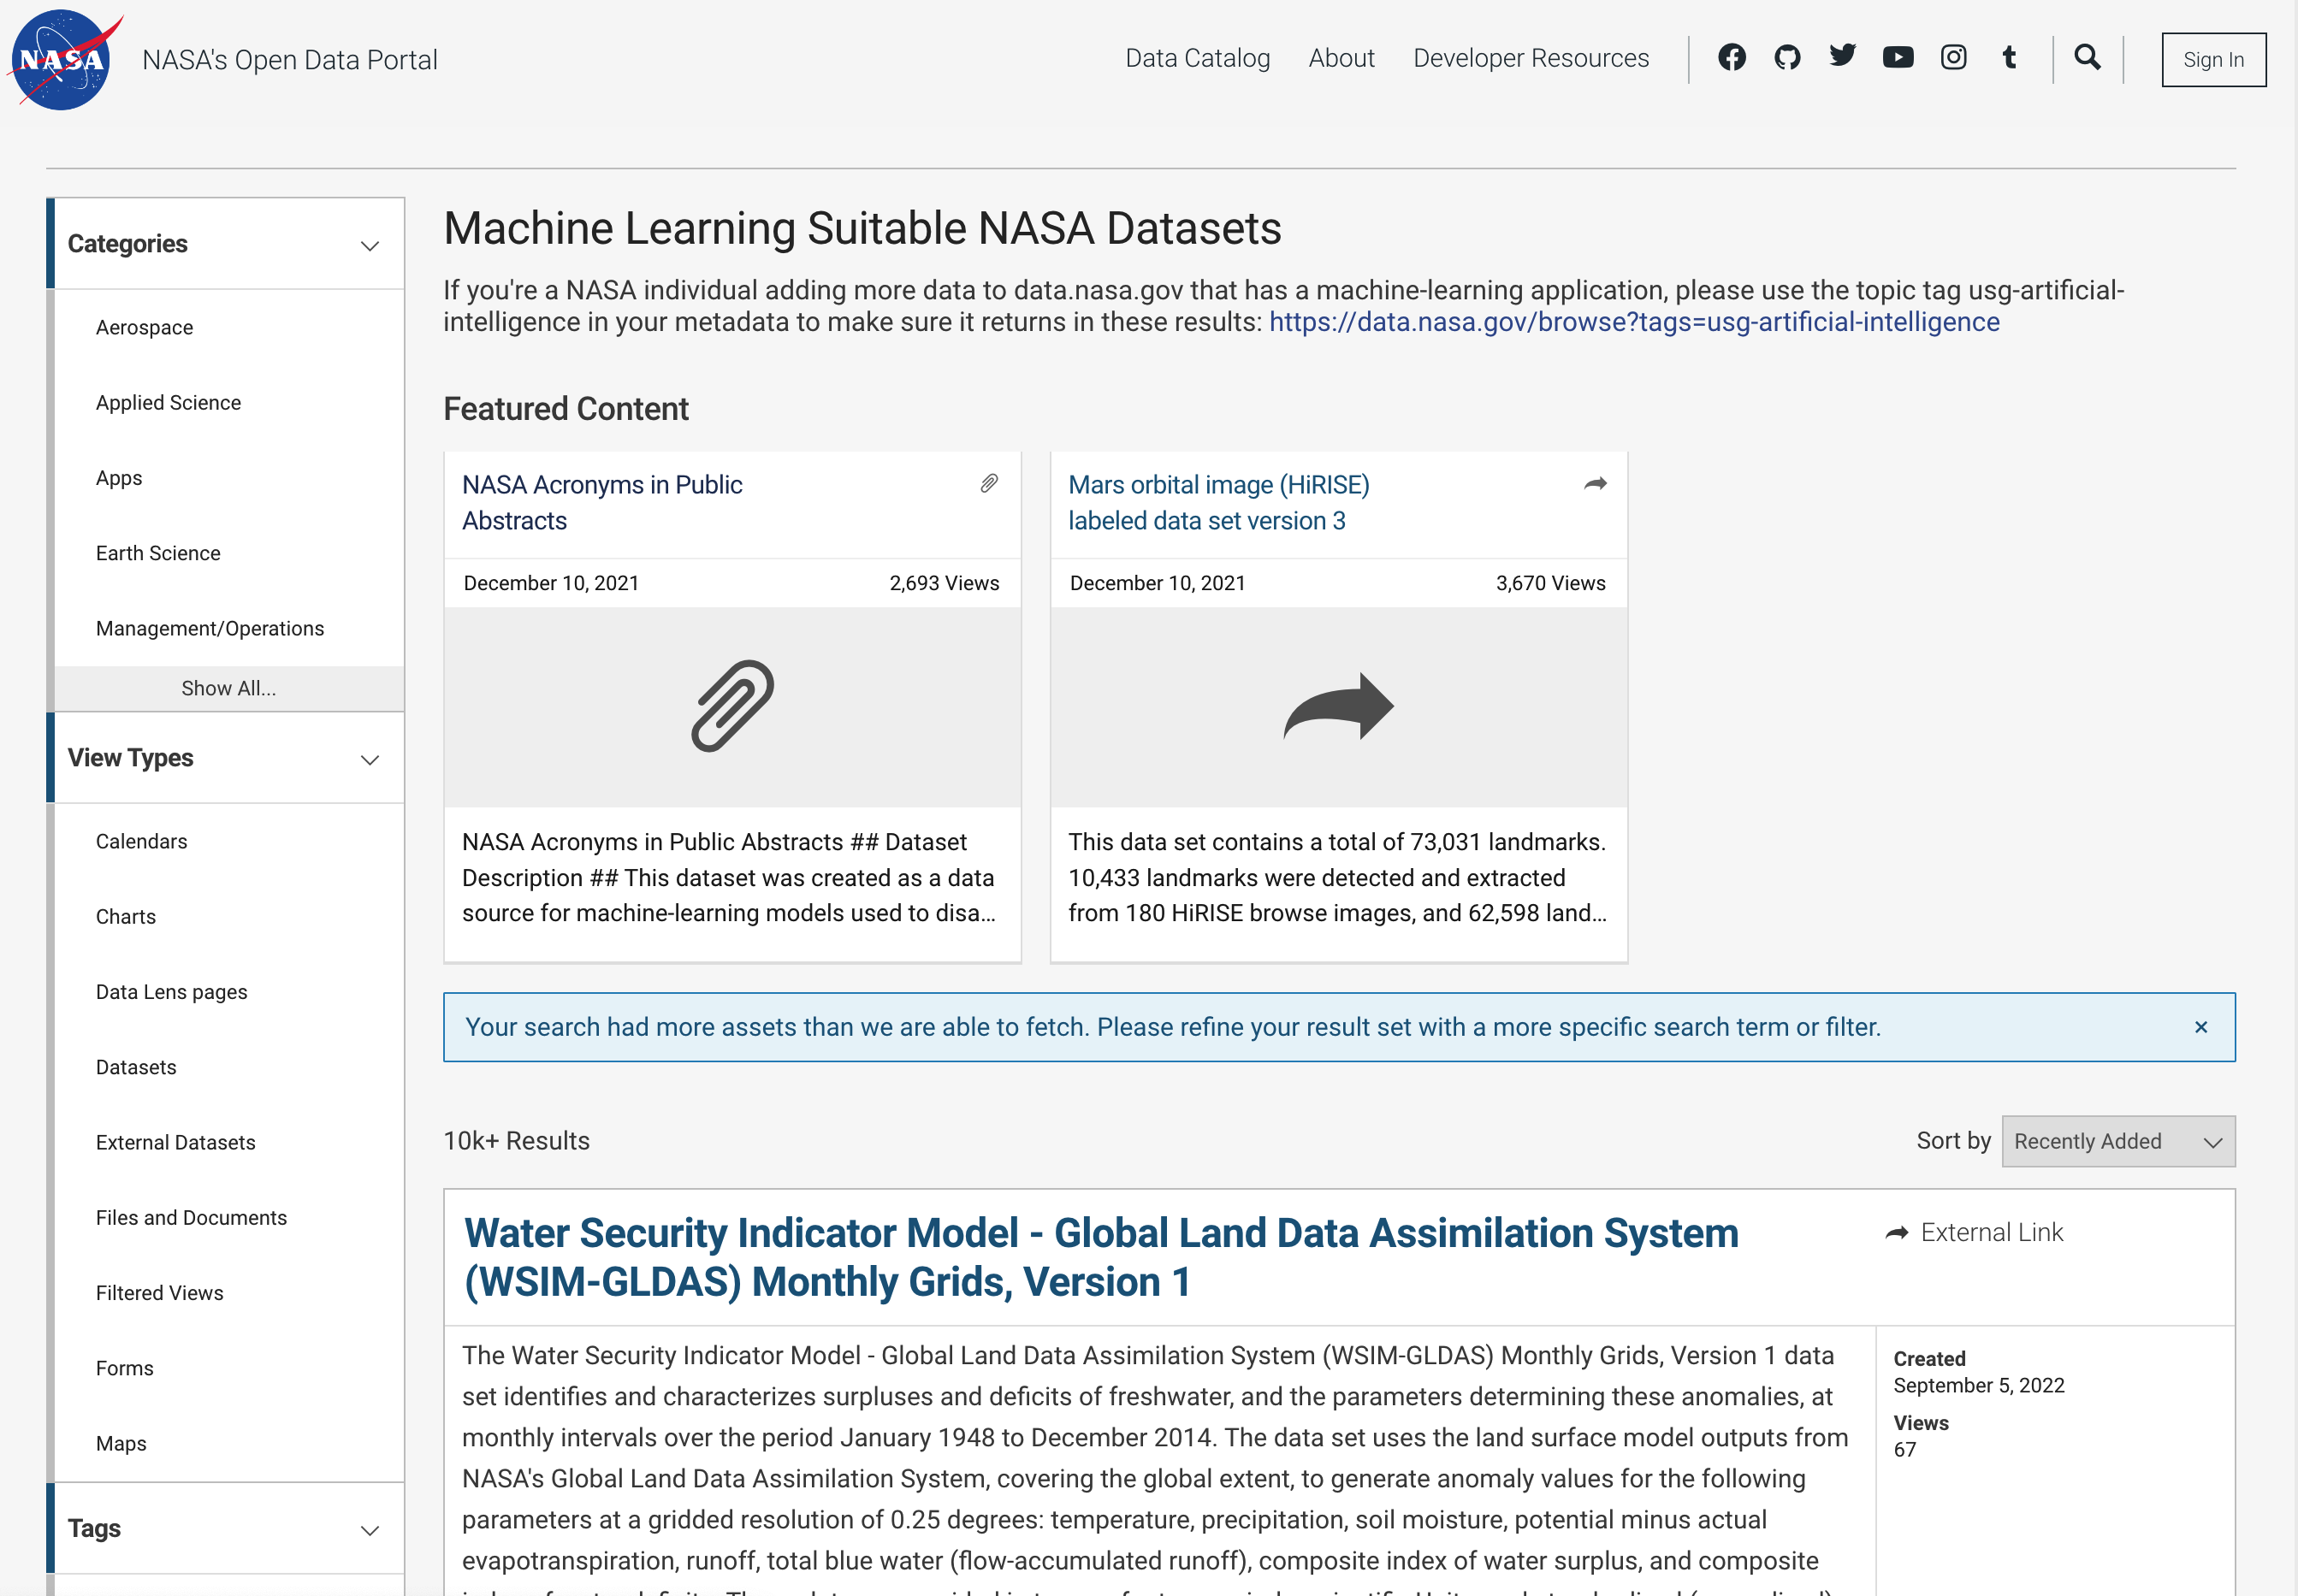Filter view type Maps
The width and height of the screenshot is (2298, 1596).
click(x=121, y=1443)
